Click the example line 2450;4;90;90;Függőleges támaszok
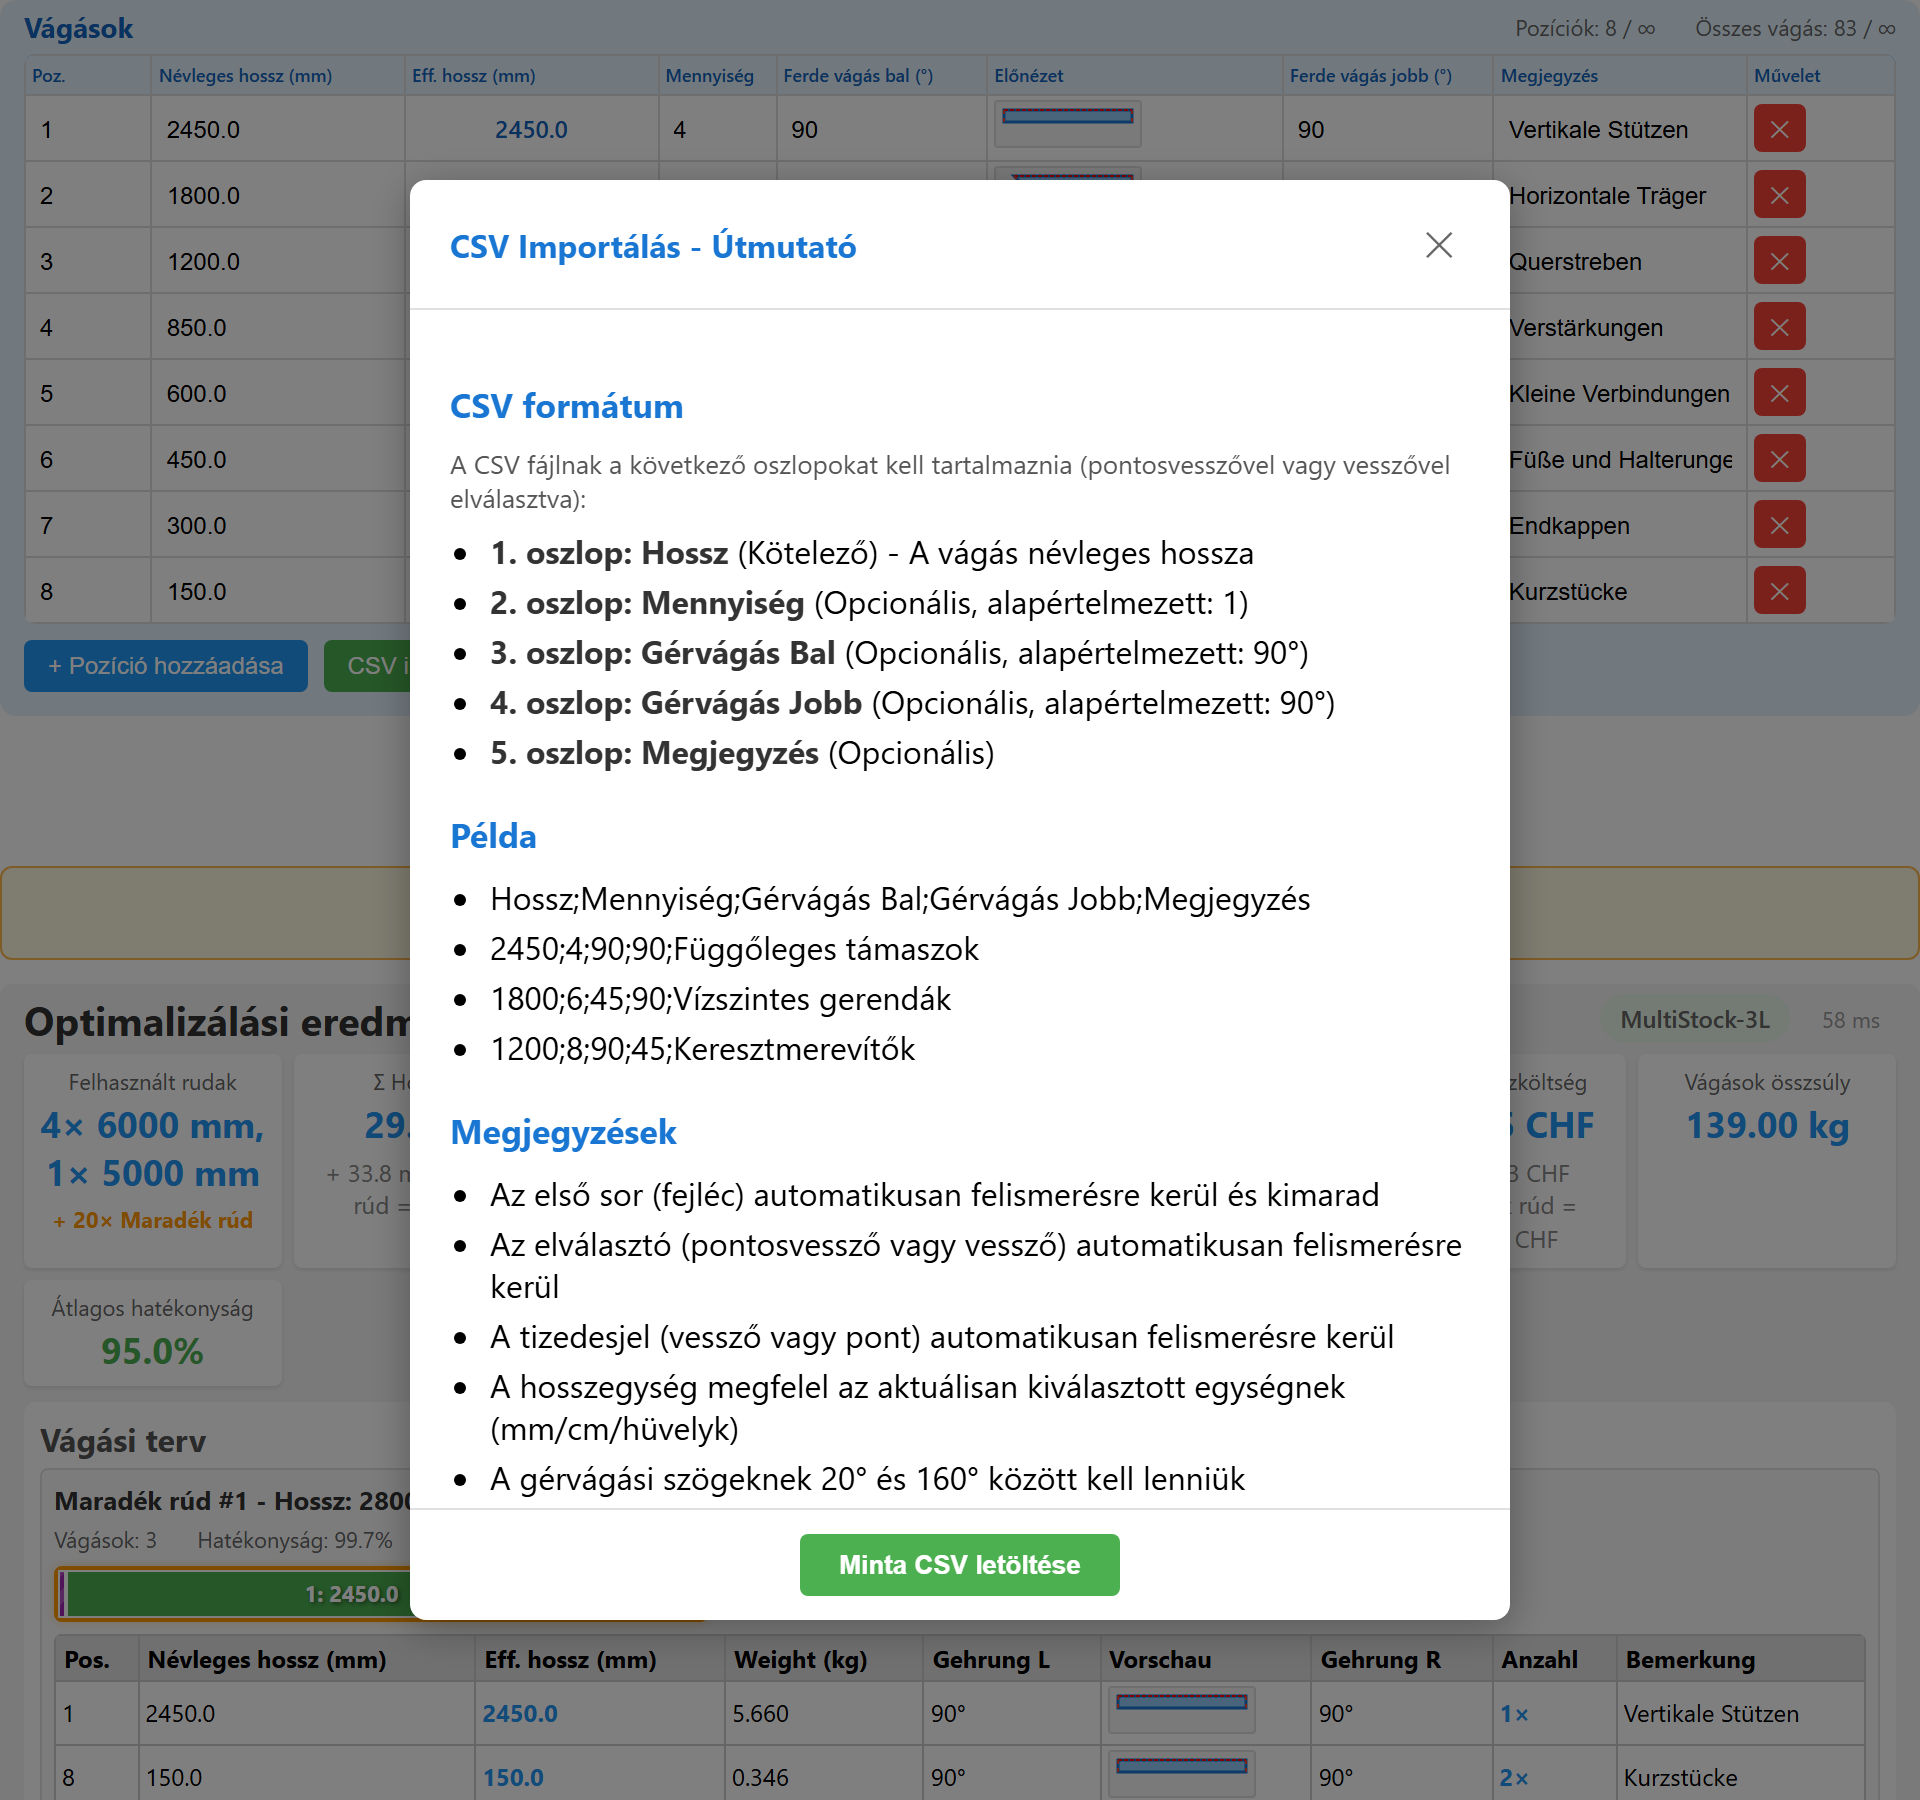1920x1800 pixels. (734, 949)
